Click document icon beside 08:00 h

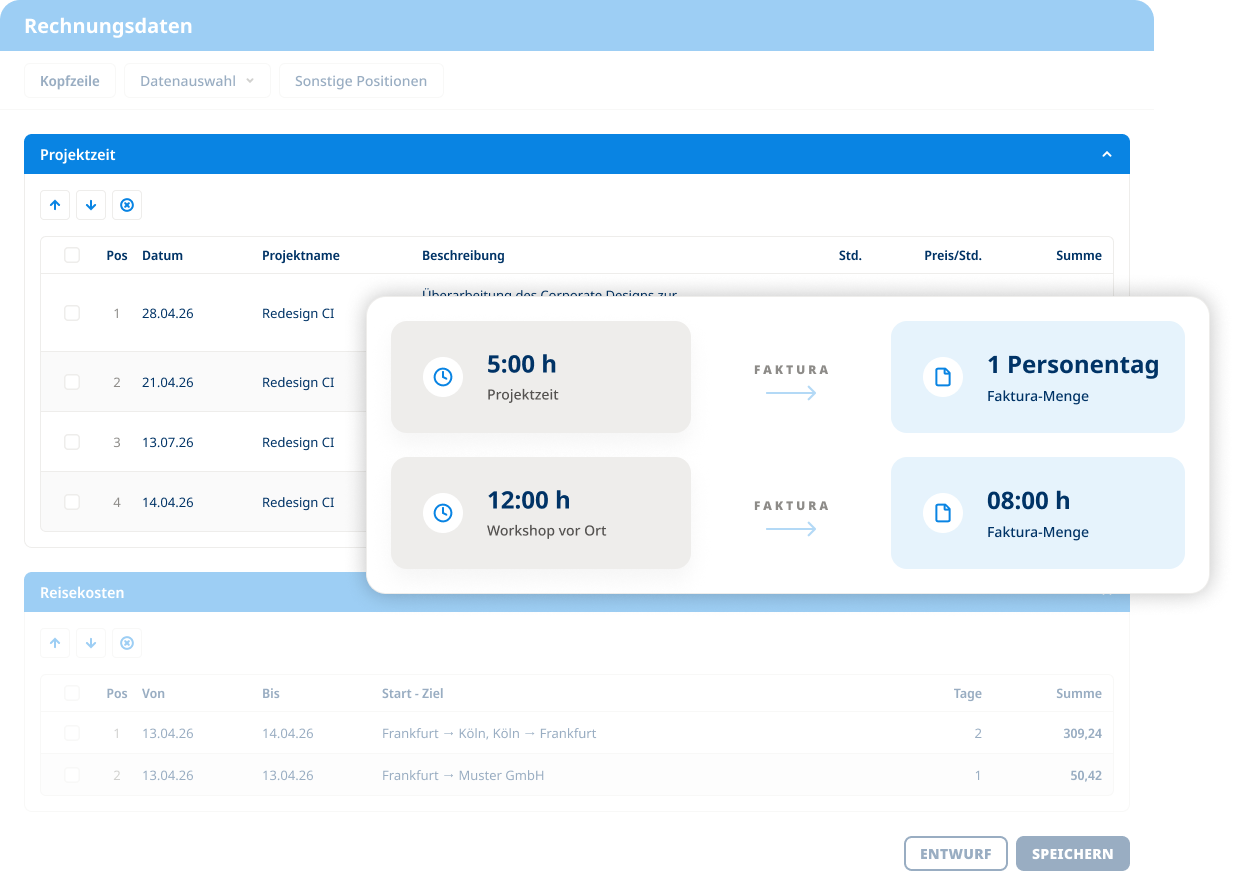coord(942,513)
